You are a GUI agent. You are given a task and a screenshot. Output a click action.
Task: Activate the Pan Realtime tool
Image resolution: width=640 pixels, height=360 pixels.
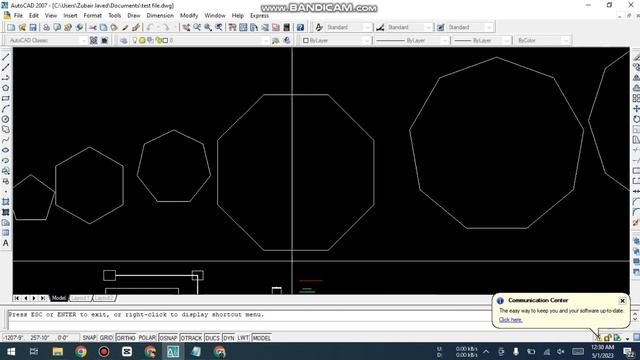[x=186, y=27]
